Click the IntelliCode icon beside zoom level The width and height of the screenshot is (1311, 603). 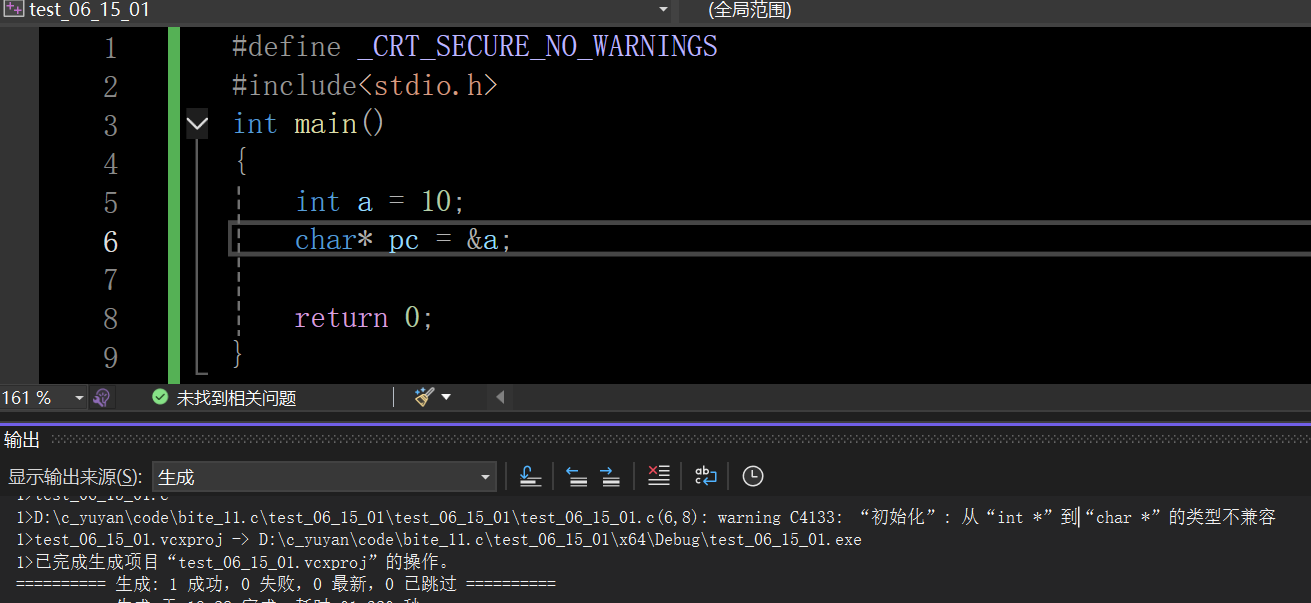point(101,398)
